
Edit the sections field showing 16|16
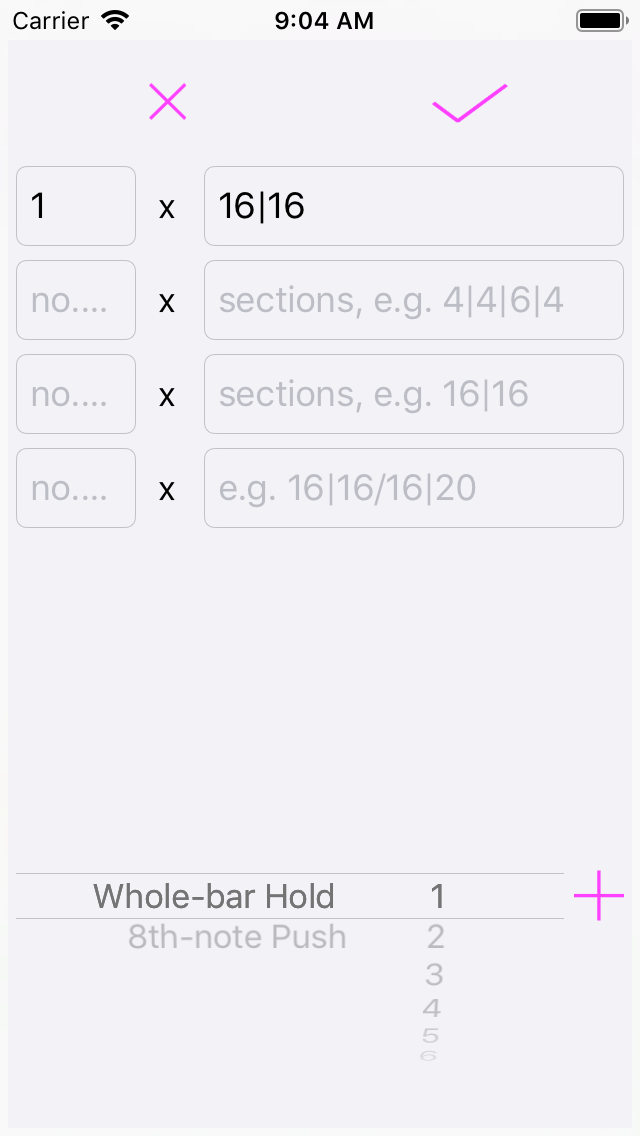point(413,206)
